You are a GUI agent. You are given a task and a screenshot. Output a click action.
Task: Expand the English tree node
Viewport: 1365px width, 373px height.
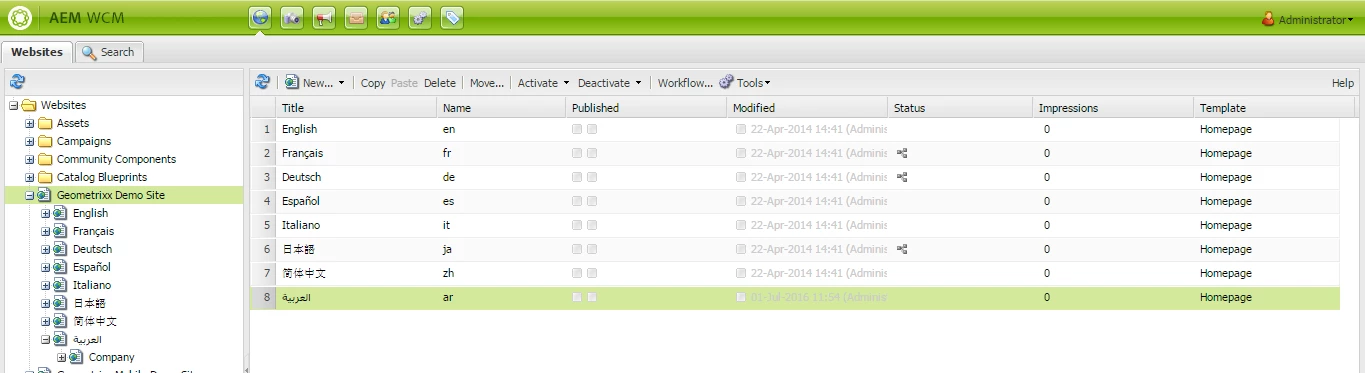pyautogui.click(x=45, y=213)
